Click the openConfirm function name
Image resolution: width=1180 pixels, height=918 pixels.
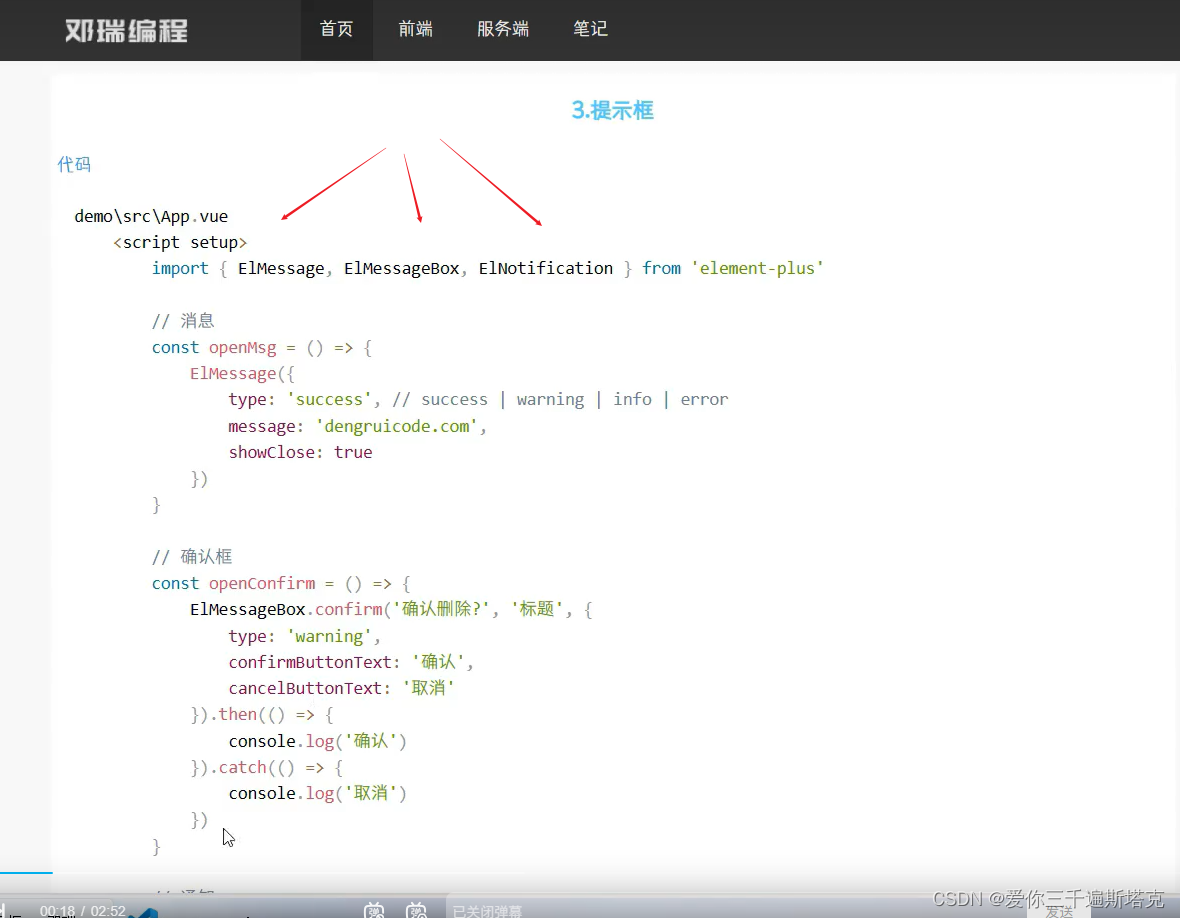click(262, 583)
